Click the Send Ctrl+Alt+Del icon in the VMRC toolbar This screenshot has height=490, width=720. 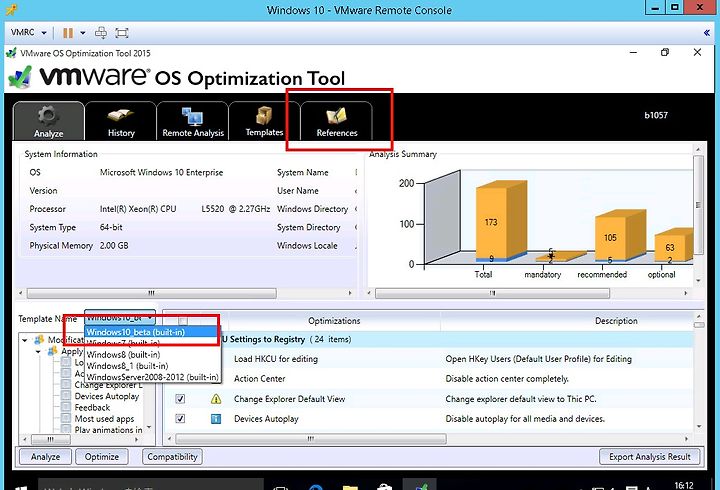pos(101,33)
